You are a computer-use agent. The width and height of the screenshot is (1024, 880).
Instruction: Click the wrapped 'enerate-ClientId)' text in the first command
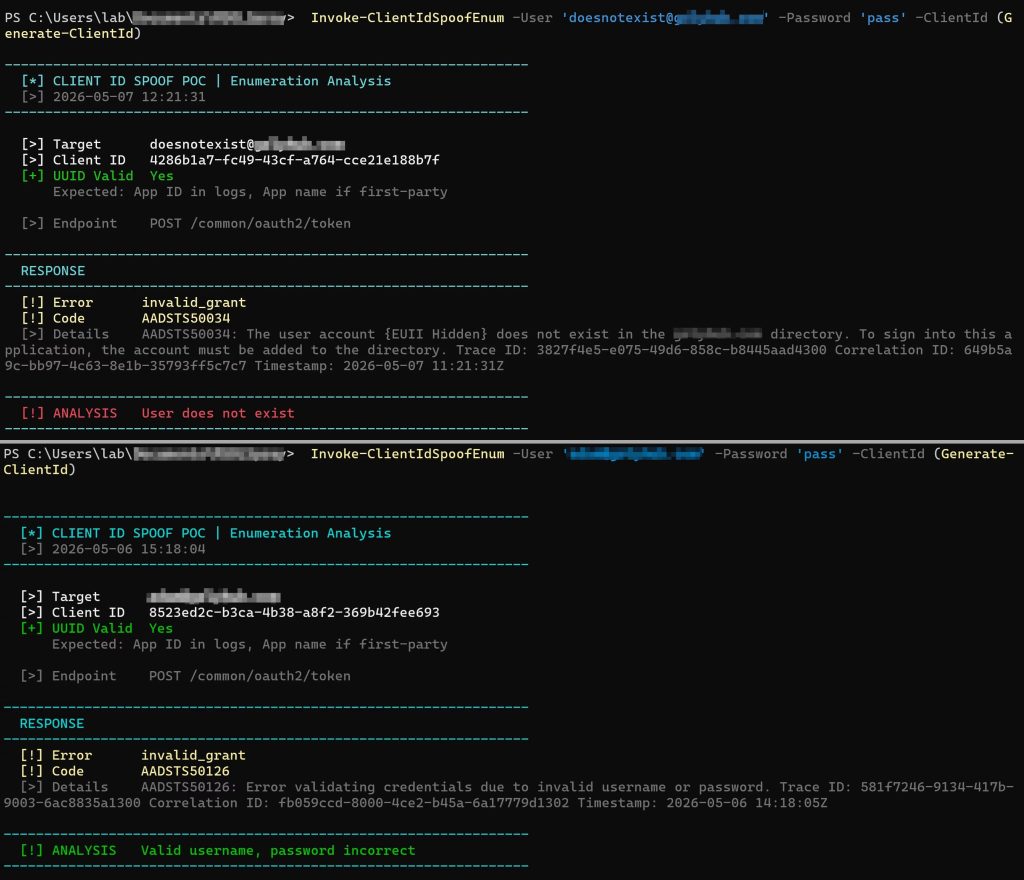click(x=73, y=33)
